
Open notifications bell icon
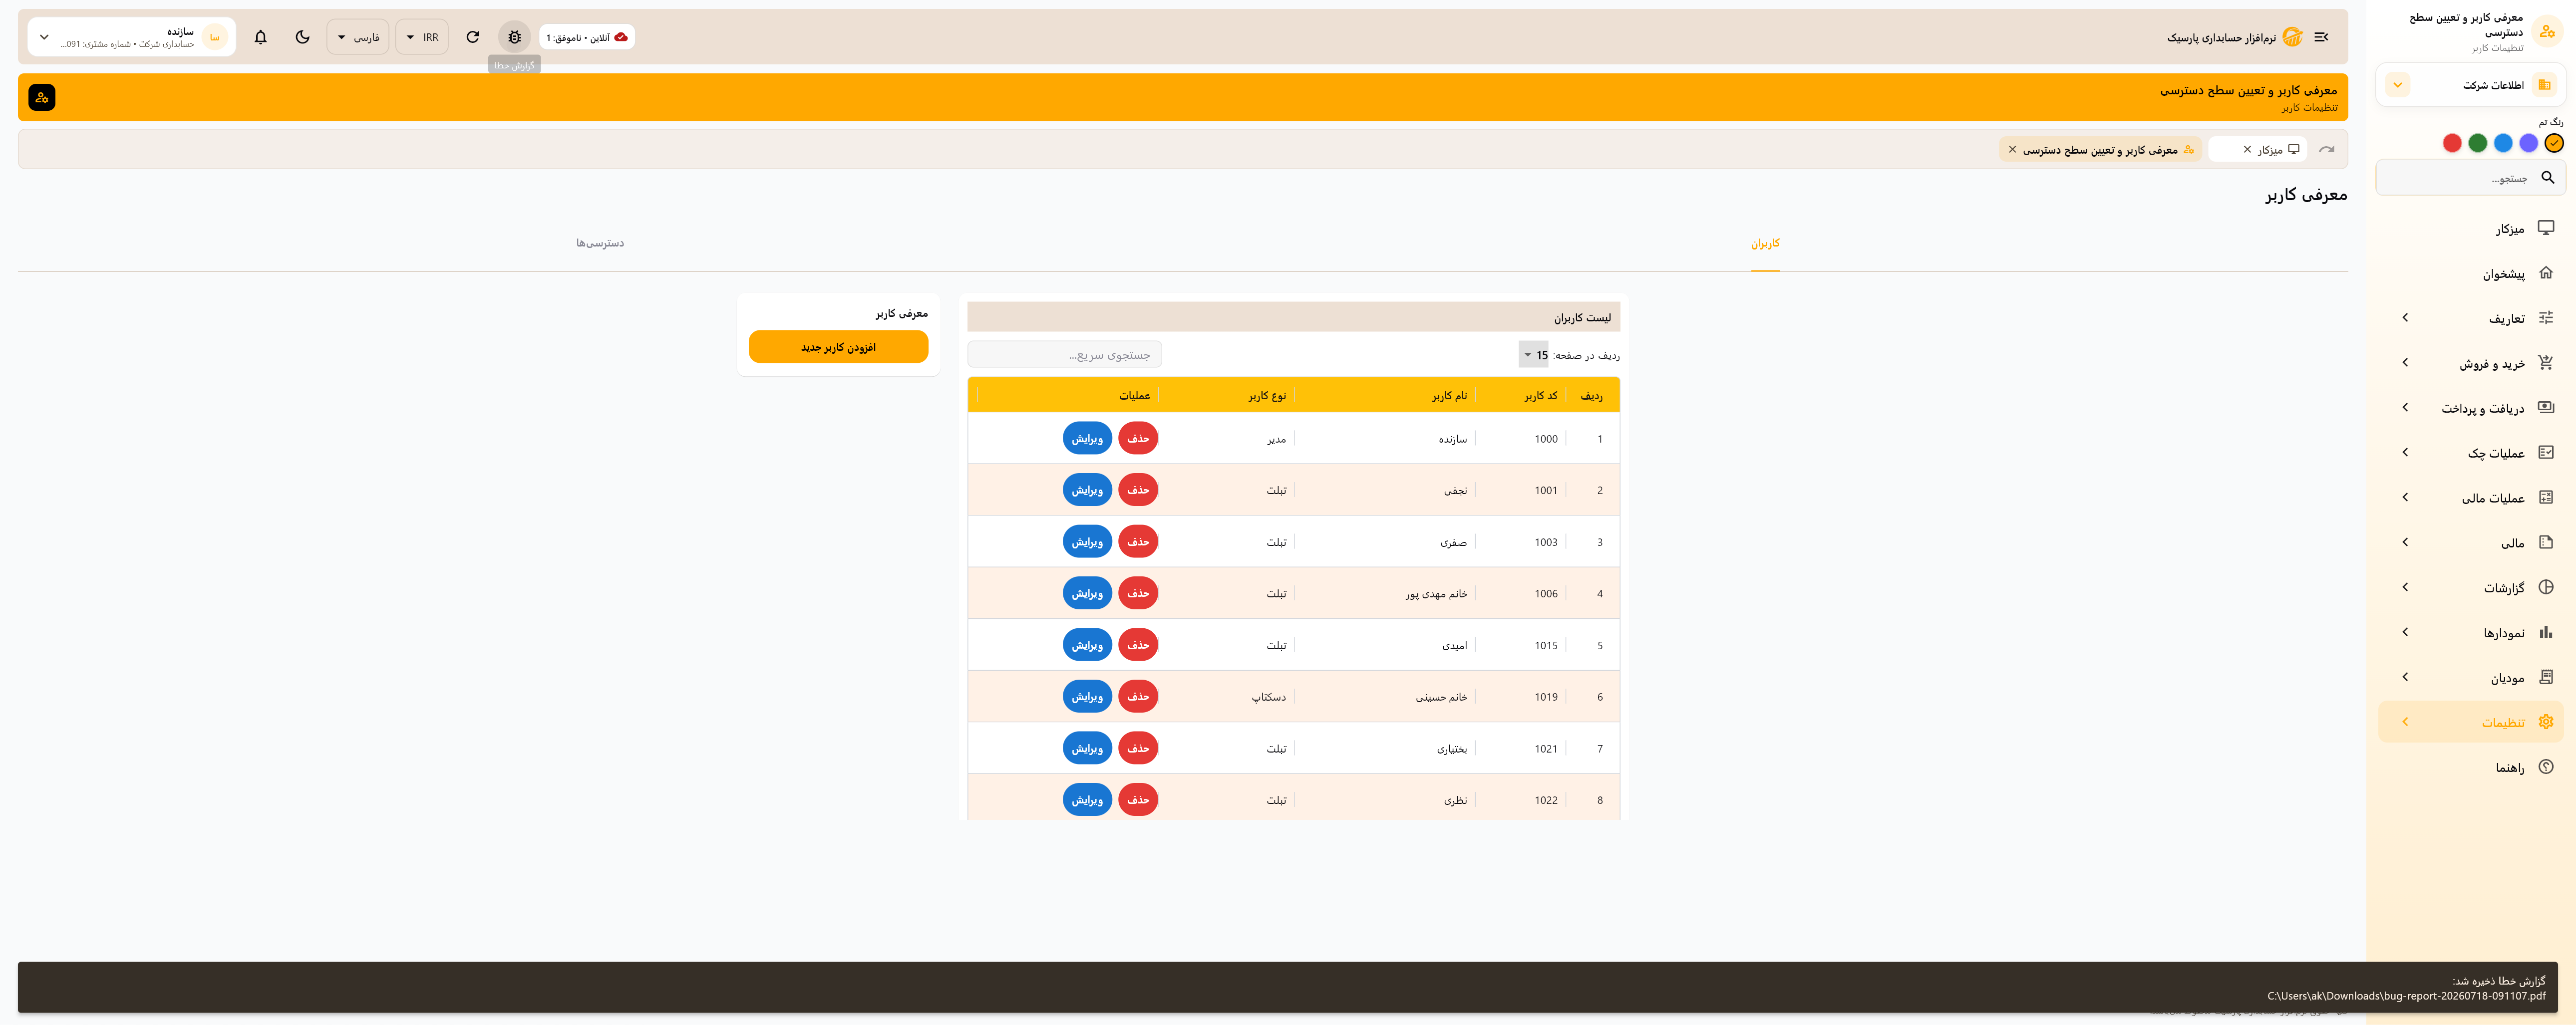[x=261, y=37]
